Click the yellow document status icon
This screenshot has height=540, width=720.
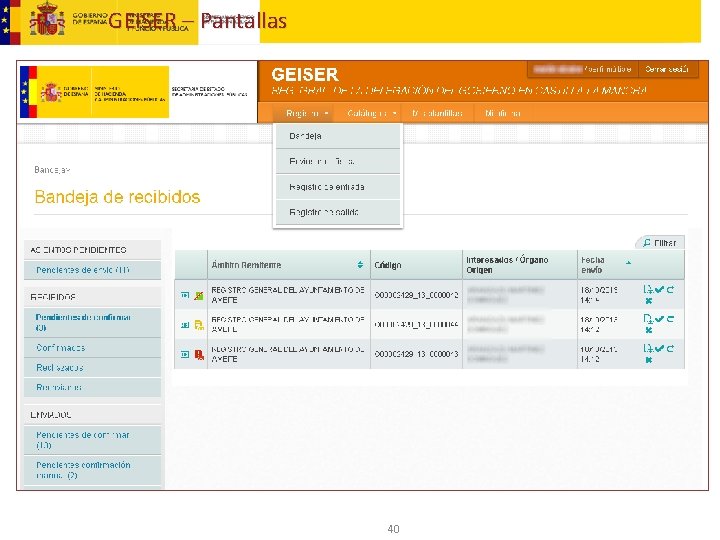coord(199,325)
